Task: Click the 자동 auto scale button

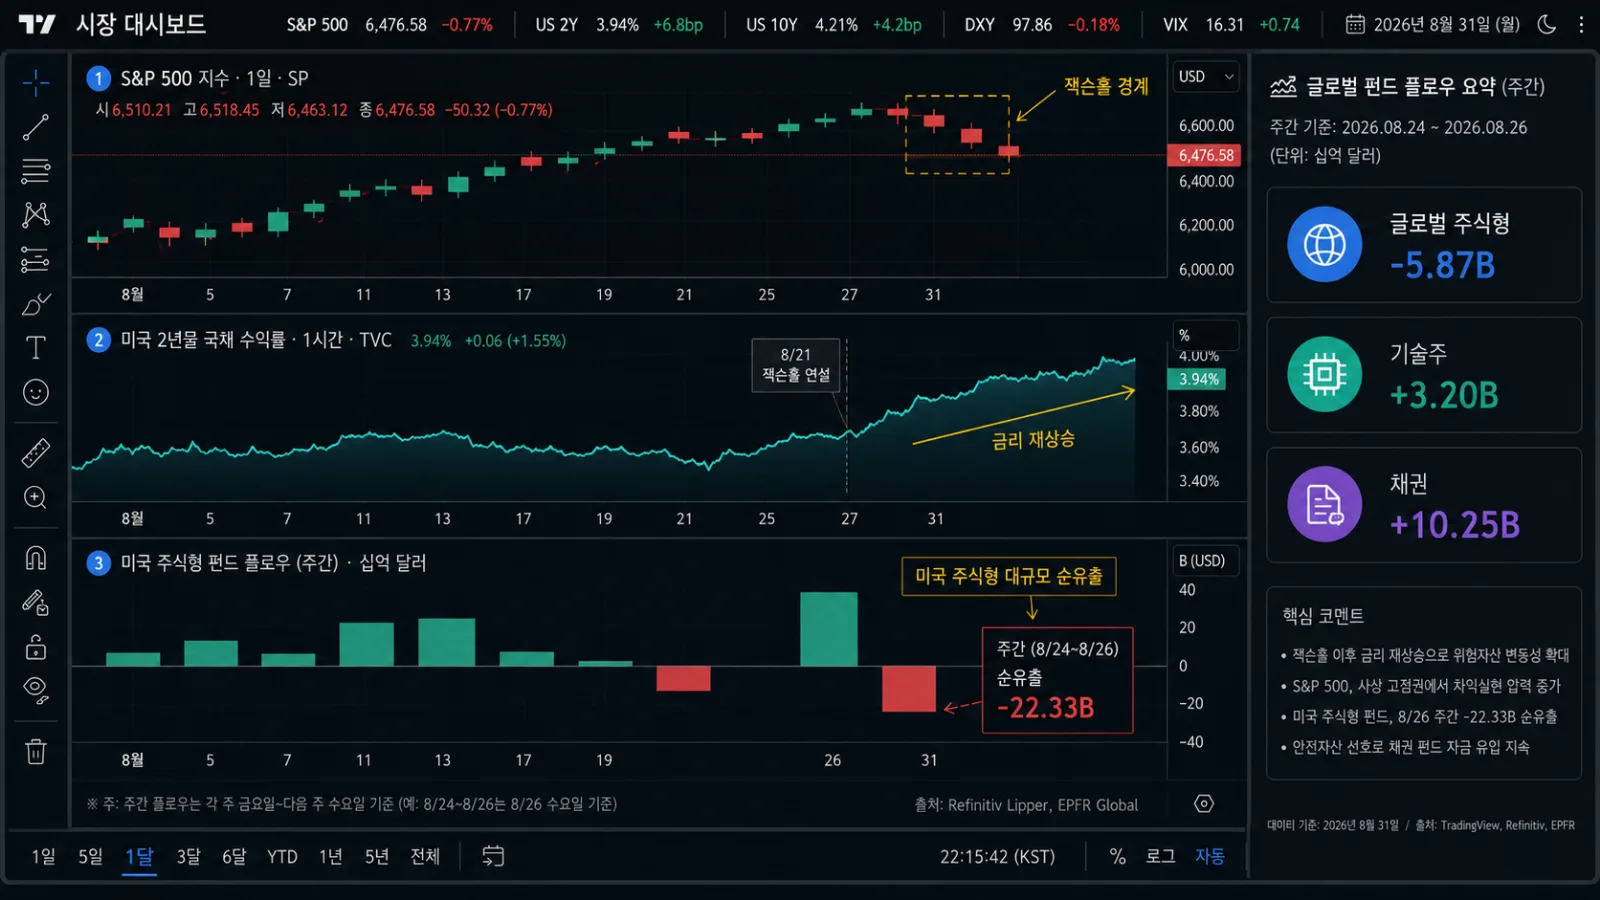Action: tap(1210, 856)
